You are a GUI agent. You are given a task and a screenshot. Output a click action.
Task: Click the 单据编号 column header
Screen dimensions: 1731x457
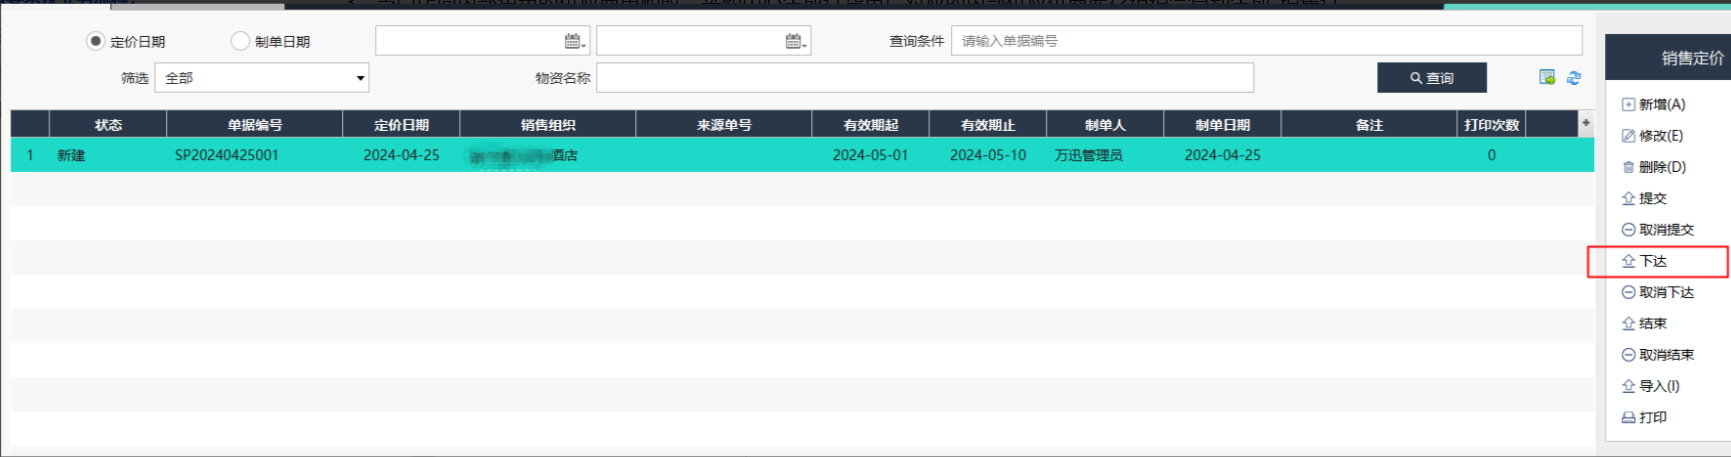coord(254,125)
